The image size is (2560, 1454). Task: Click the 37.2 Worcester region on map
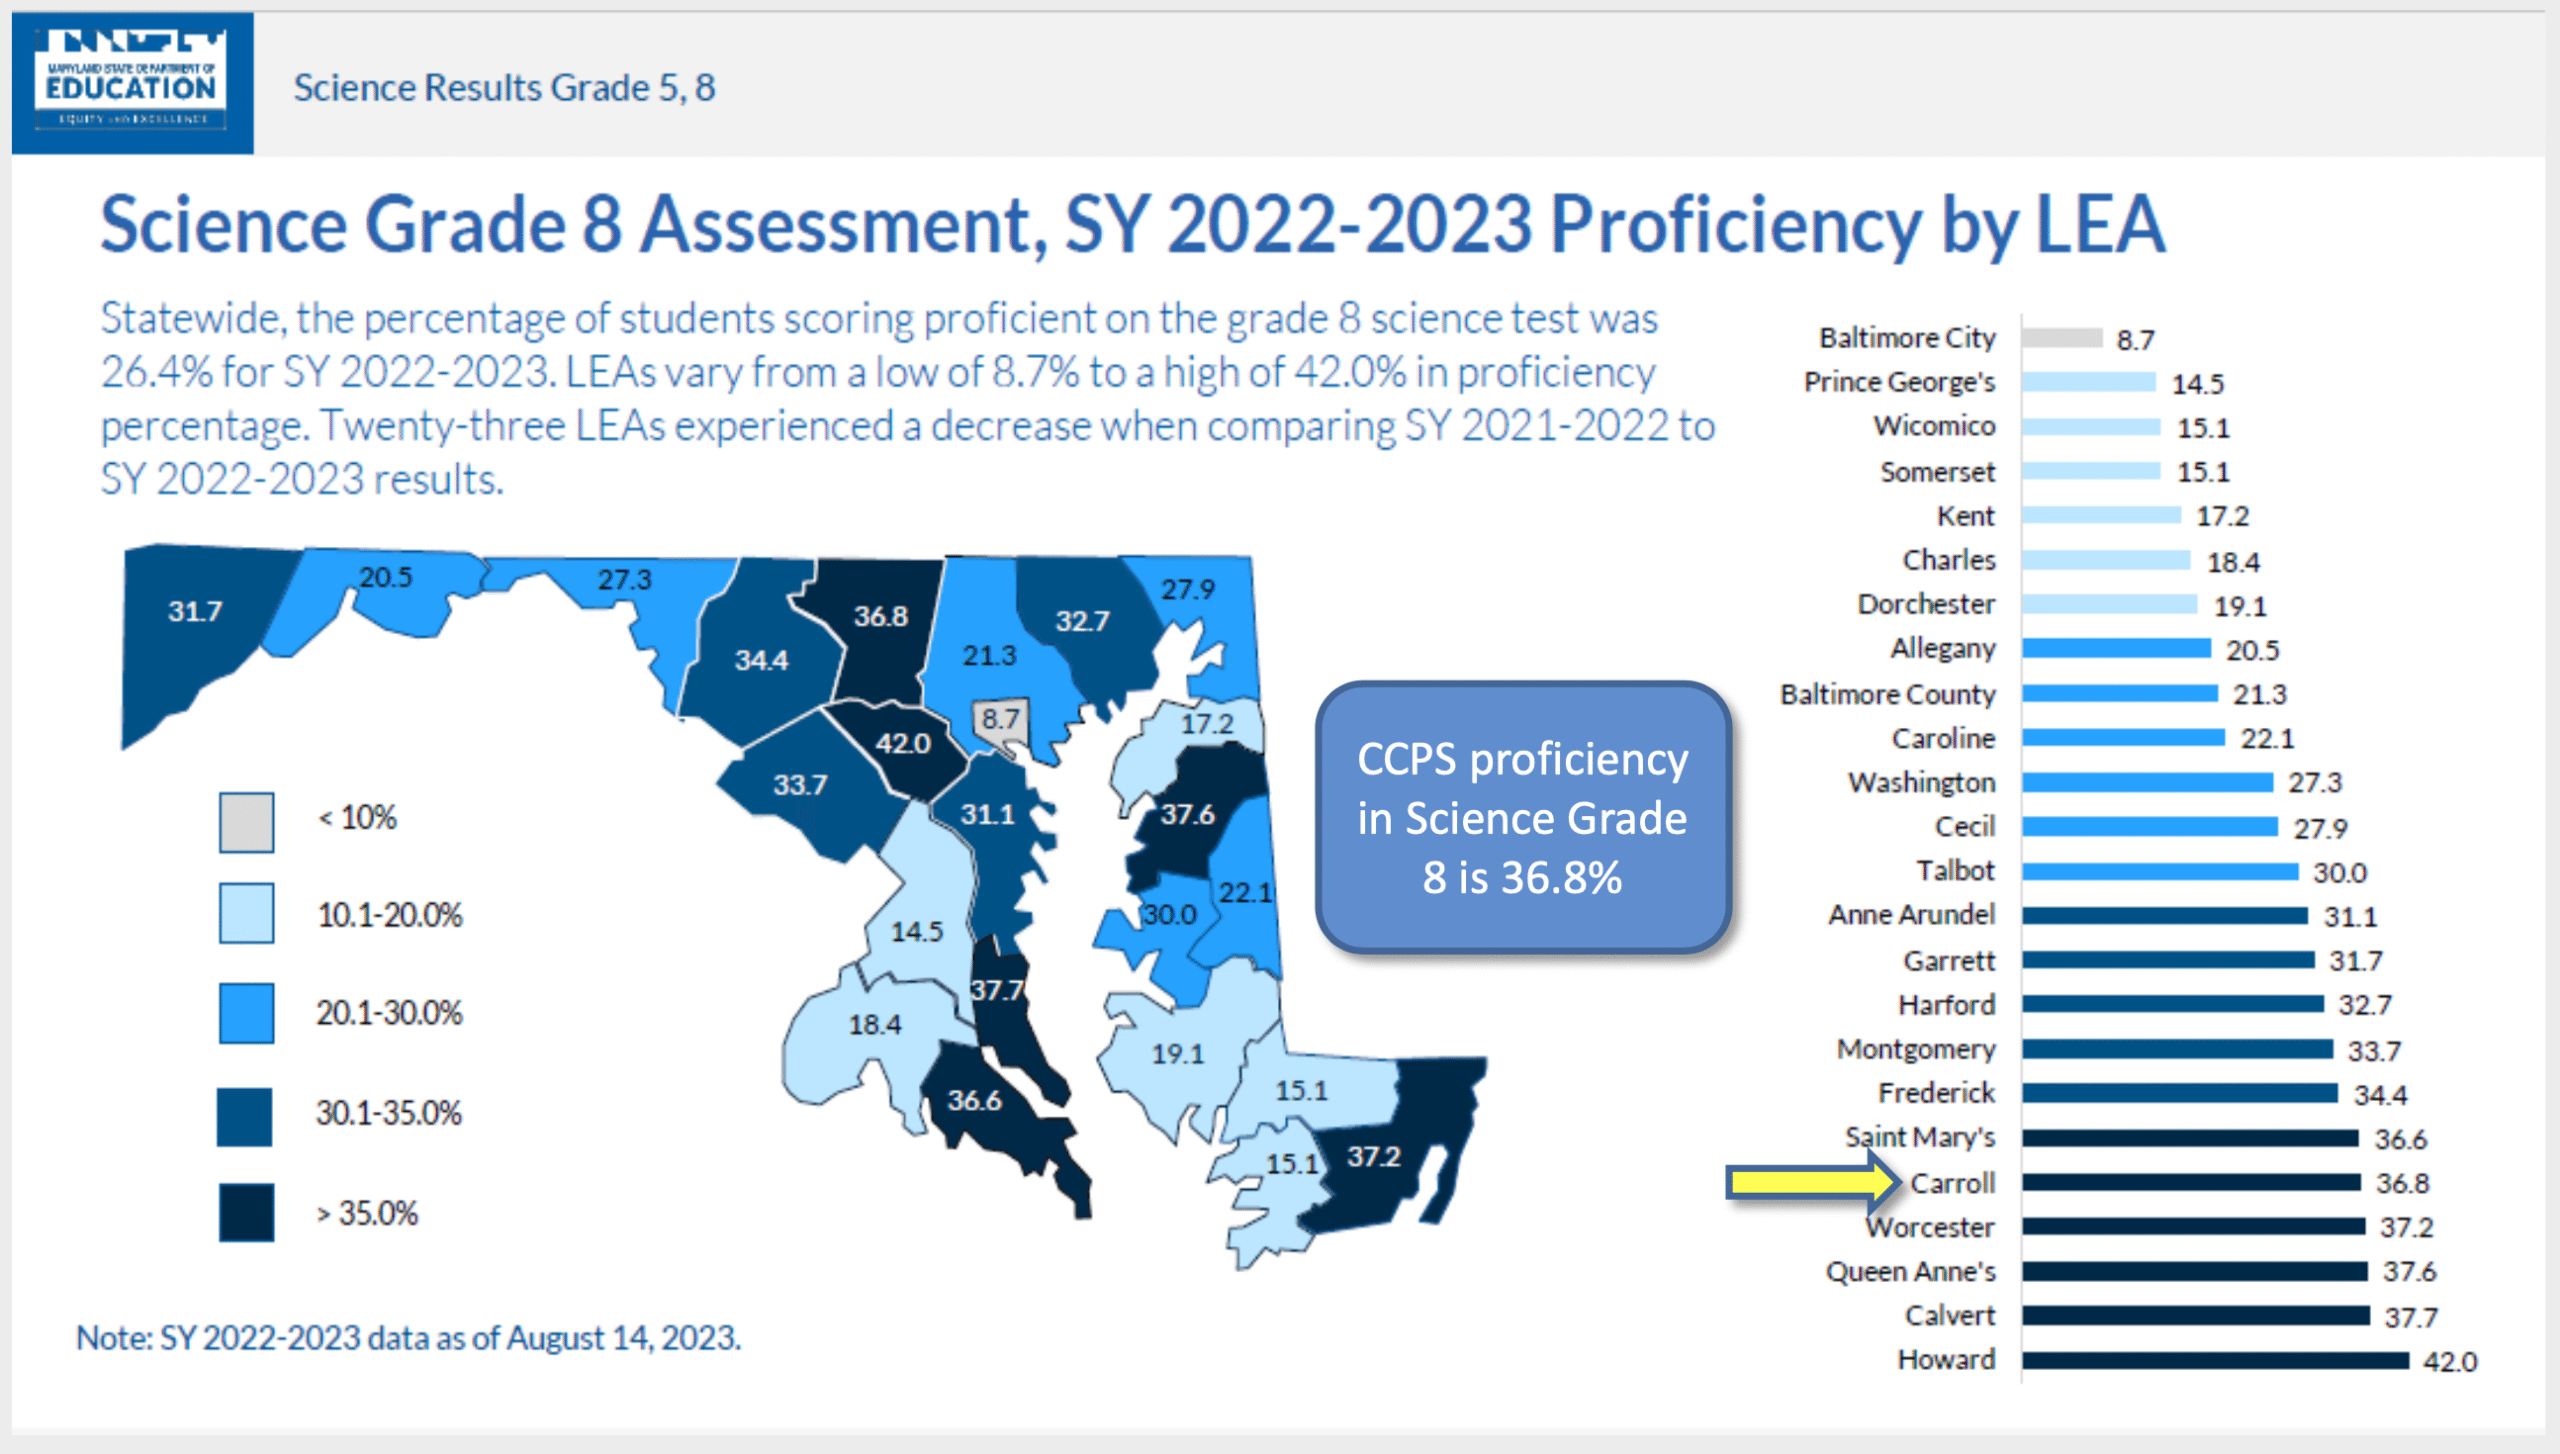(1373, 1157)
